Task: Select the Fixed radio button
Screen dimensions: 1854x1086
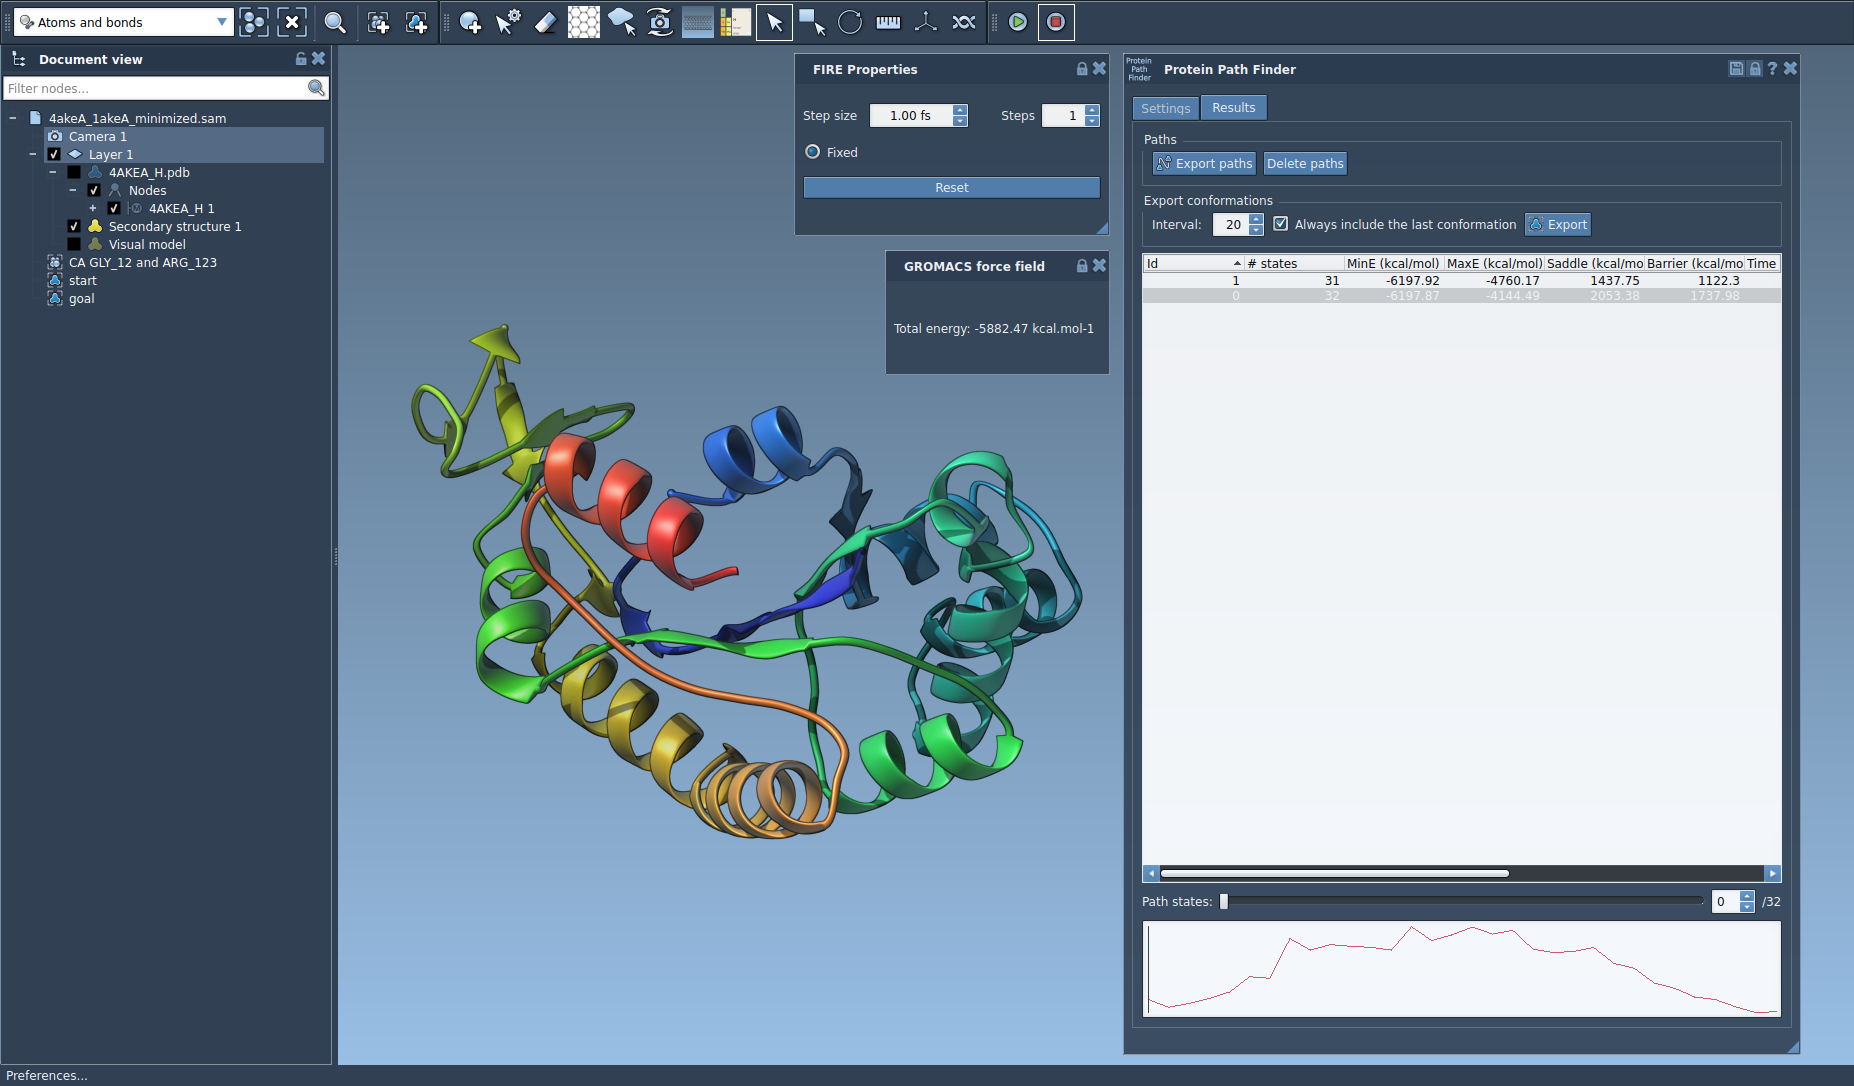Action: coord(813,152)
